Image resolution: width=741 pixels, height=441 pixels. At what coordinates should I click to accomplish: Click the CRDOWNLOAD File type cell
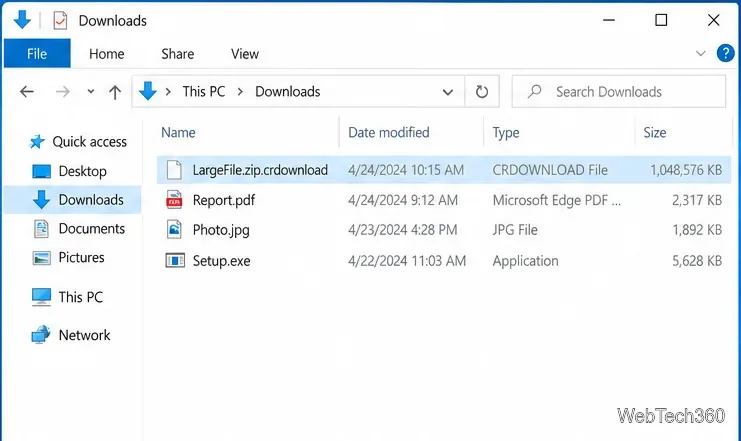550,170
